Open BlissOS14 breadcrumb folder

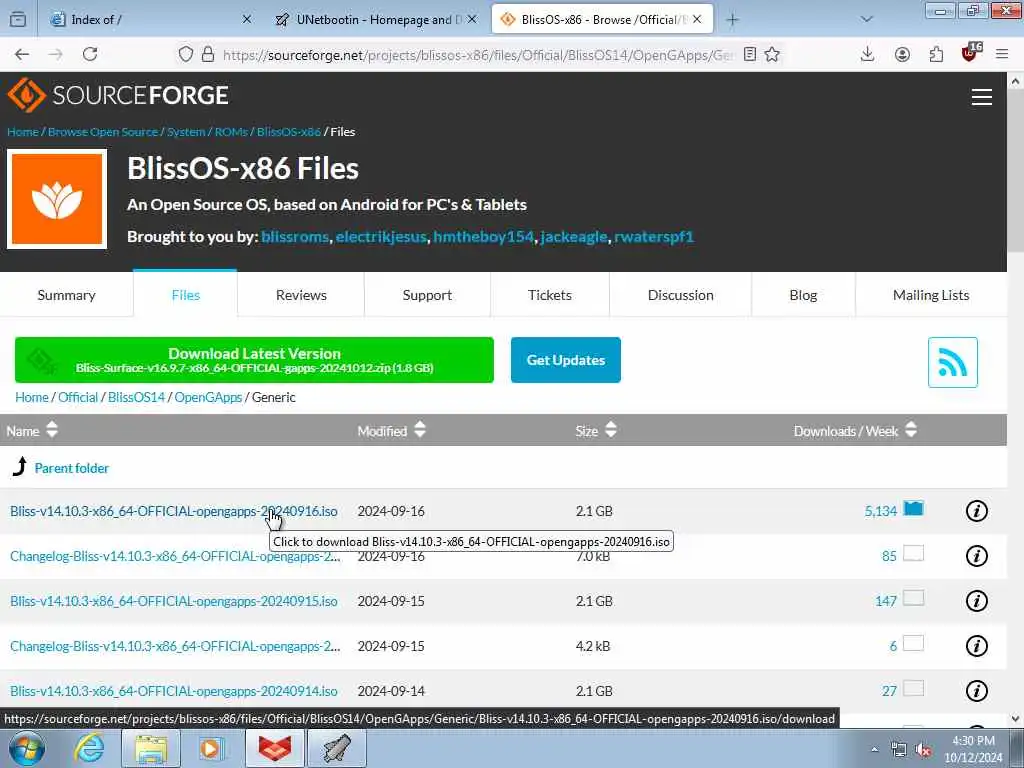(x=136, y=397)
